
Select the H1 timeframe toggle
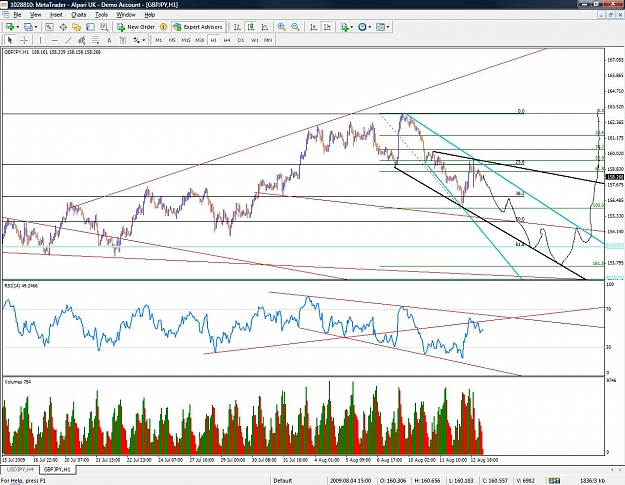(213, 40)
